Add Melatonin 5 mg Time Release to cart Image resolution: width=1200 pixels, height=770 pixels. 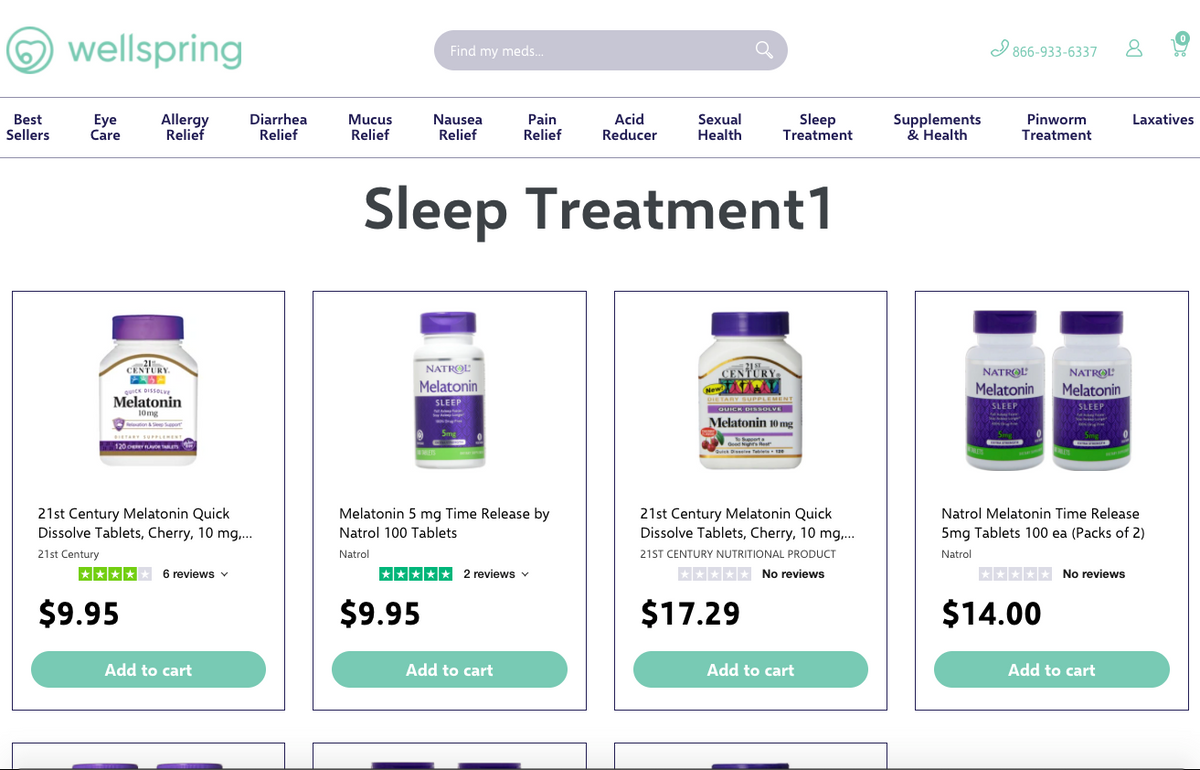click(x=449, y=670)
